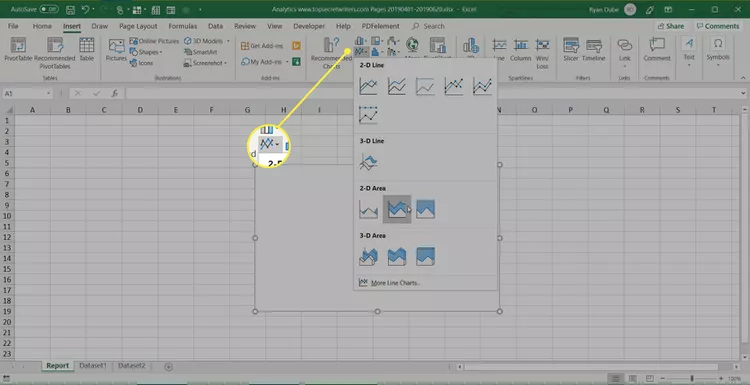
Task: Click the Search box in ribbon
Action: [429, 26]
